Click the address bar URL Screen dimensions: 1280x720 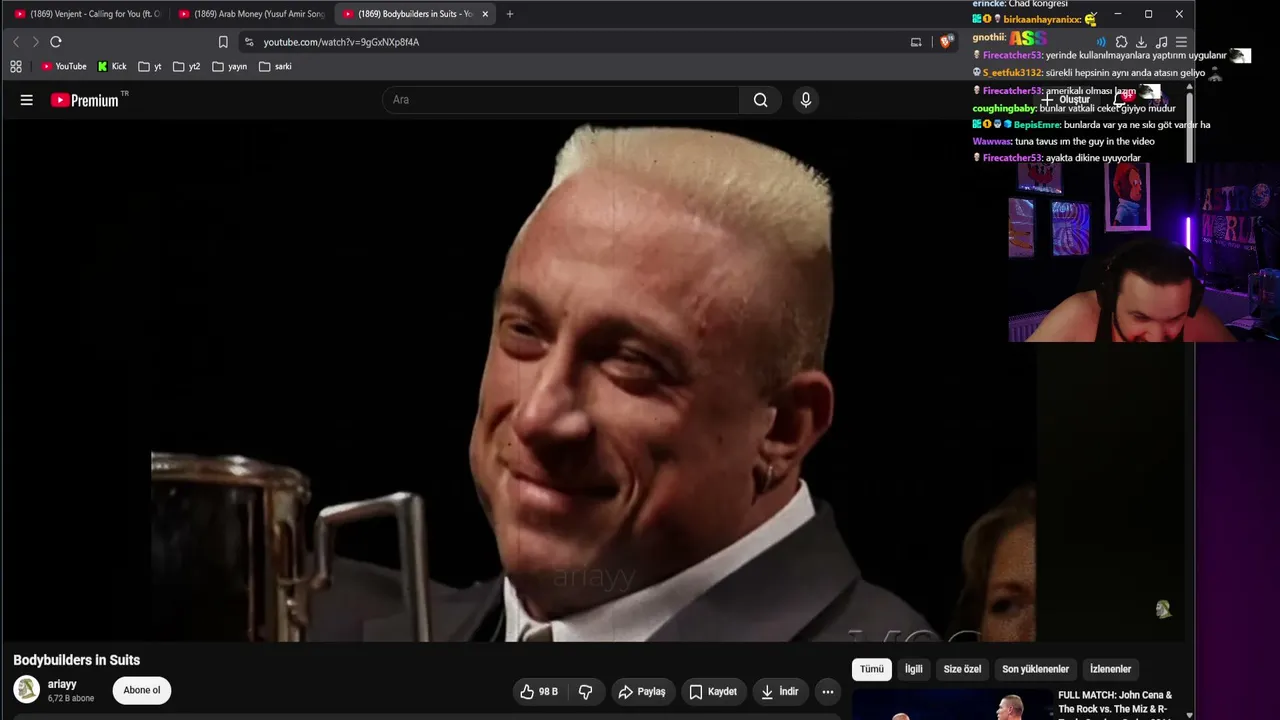point(341,42)
